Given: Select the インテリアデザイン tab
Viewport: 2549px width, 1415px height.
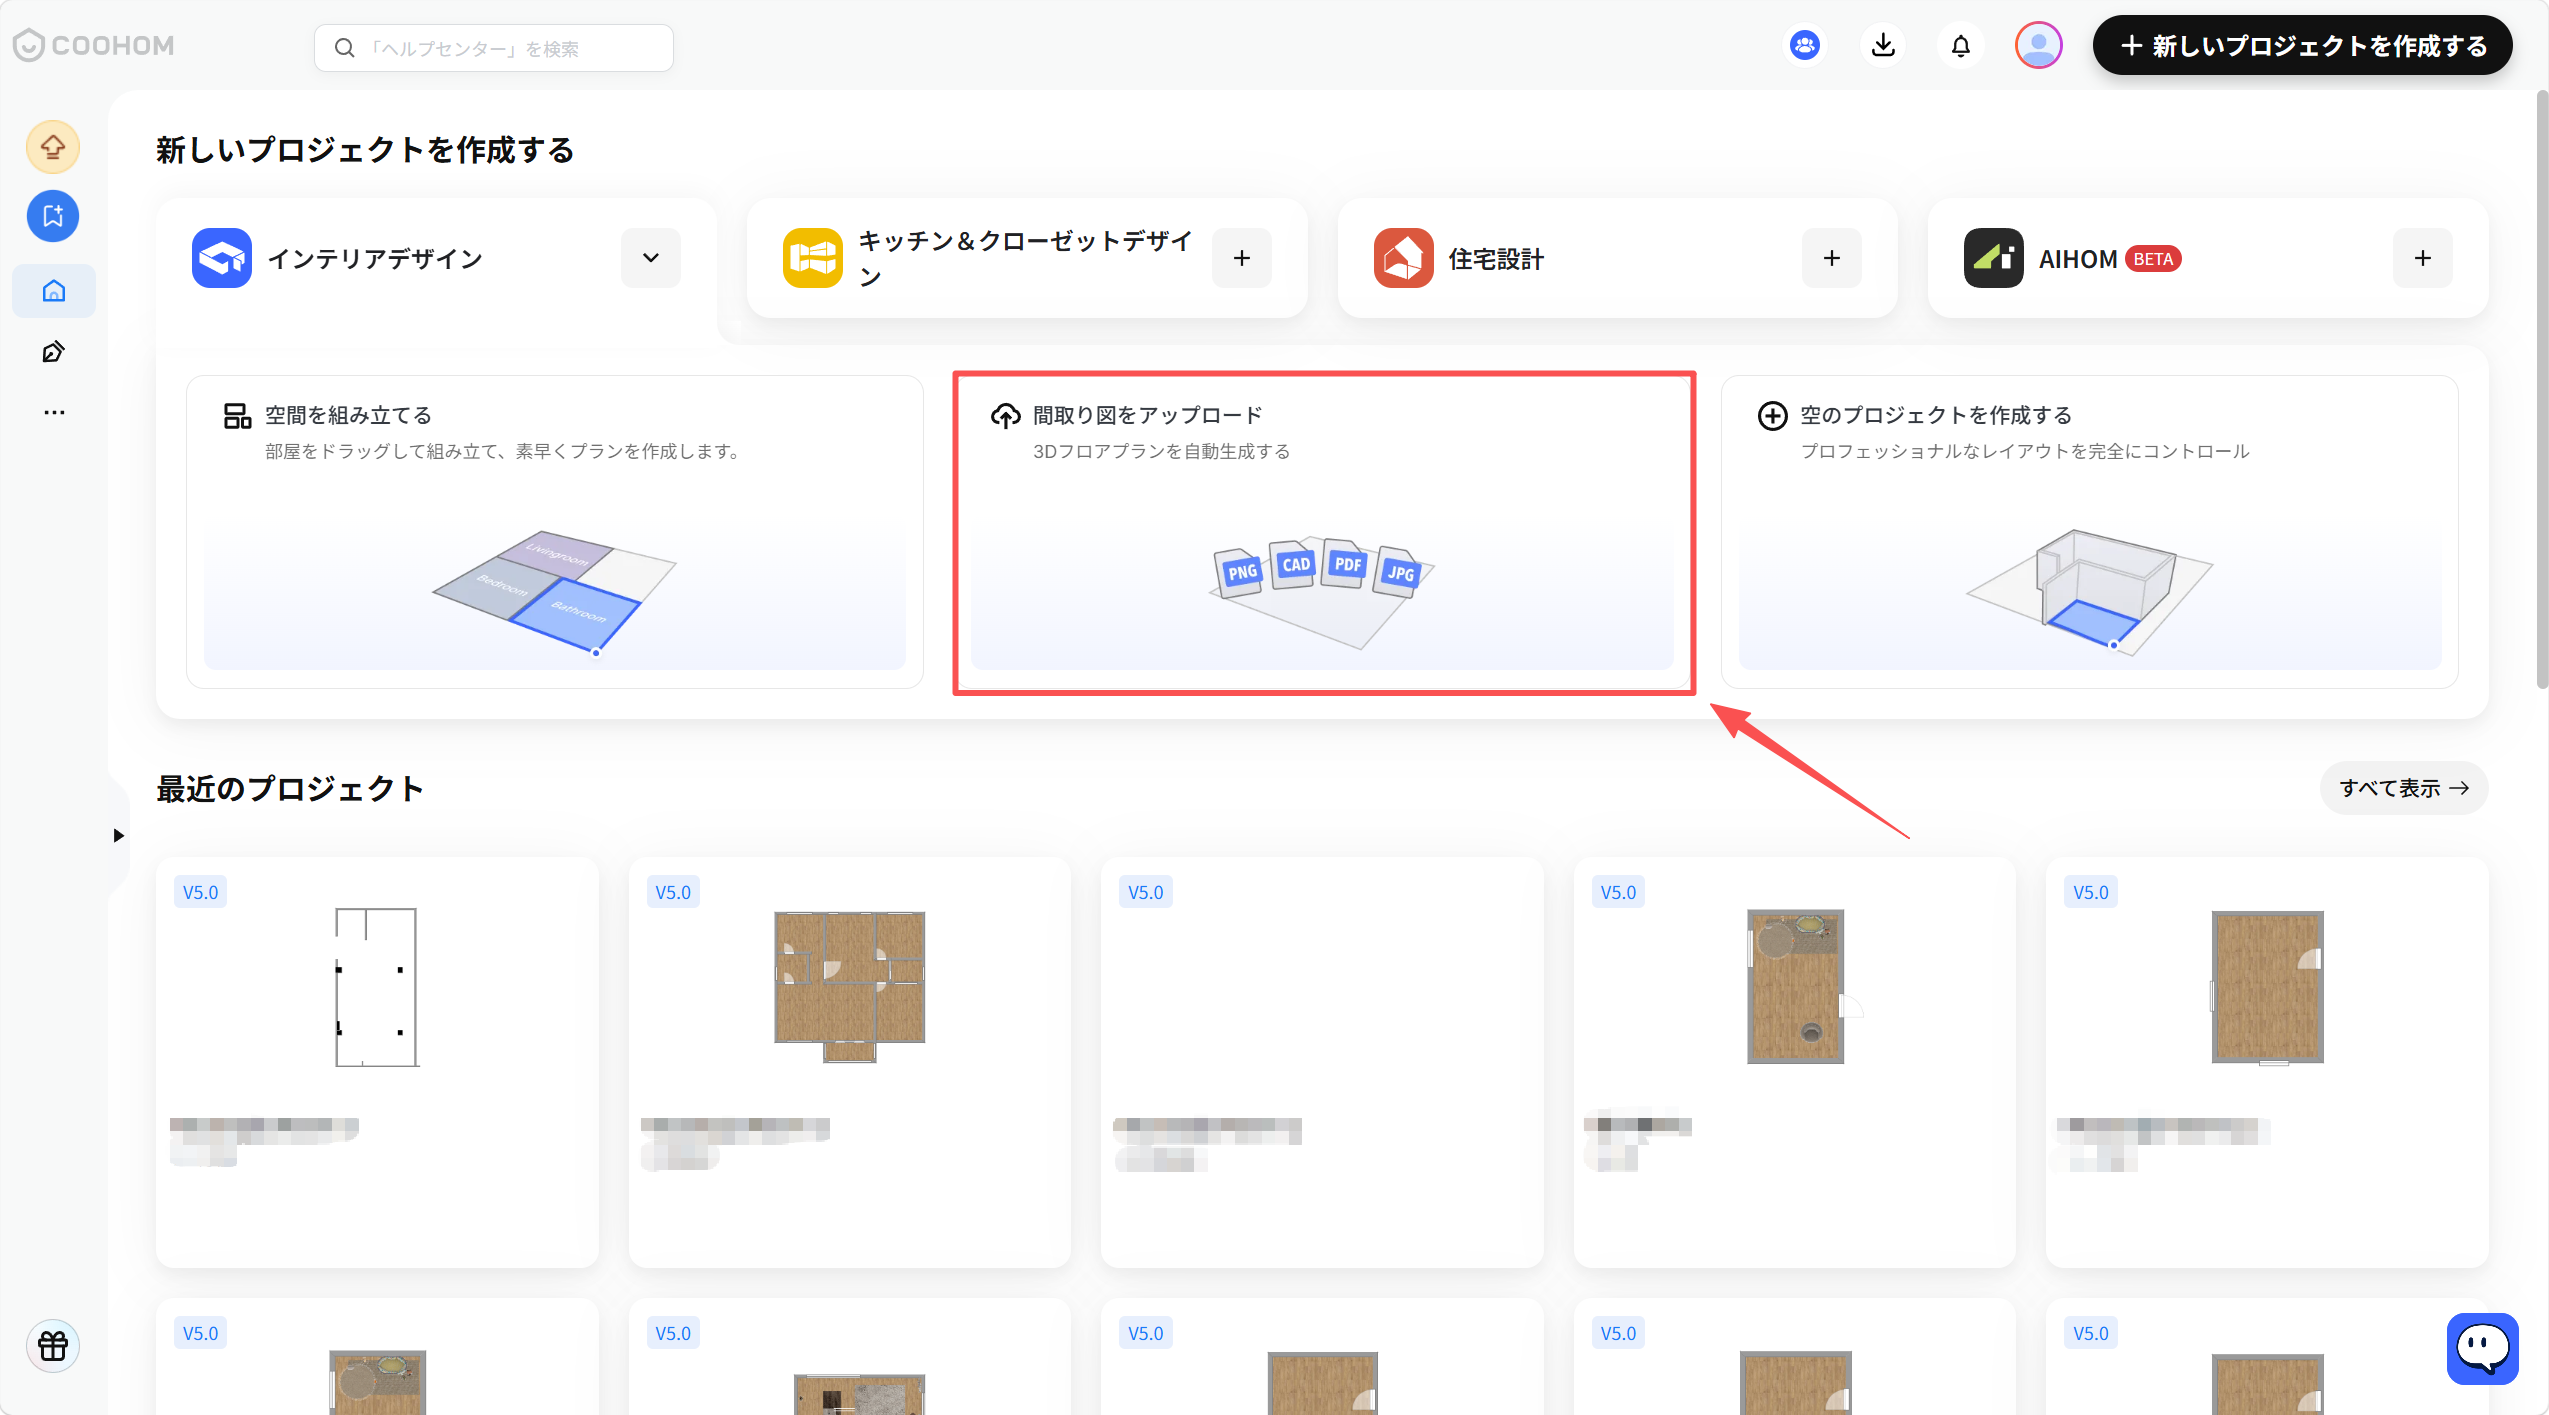Looking at the screenshot, I should point(436,258).
